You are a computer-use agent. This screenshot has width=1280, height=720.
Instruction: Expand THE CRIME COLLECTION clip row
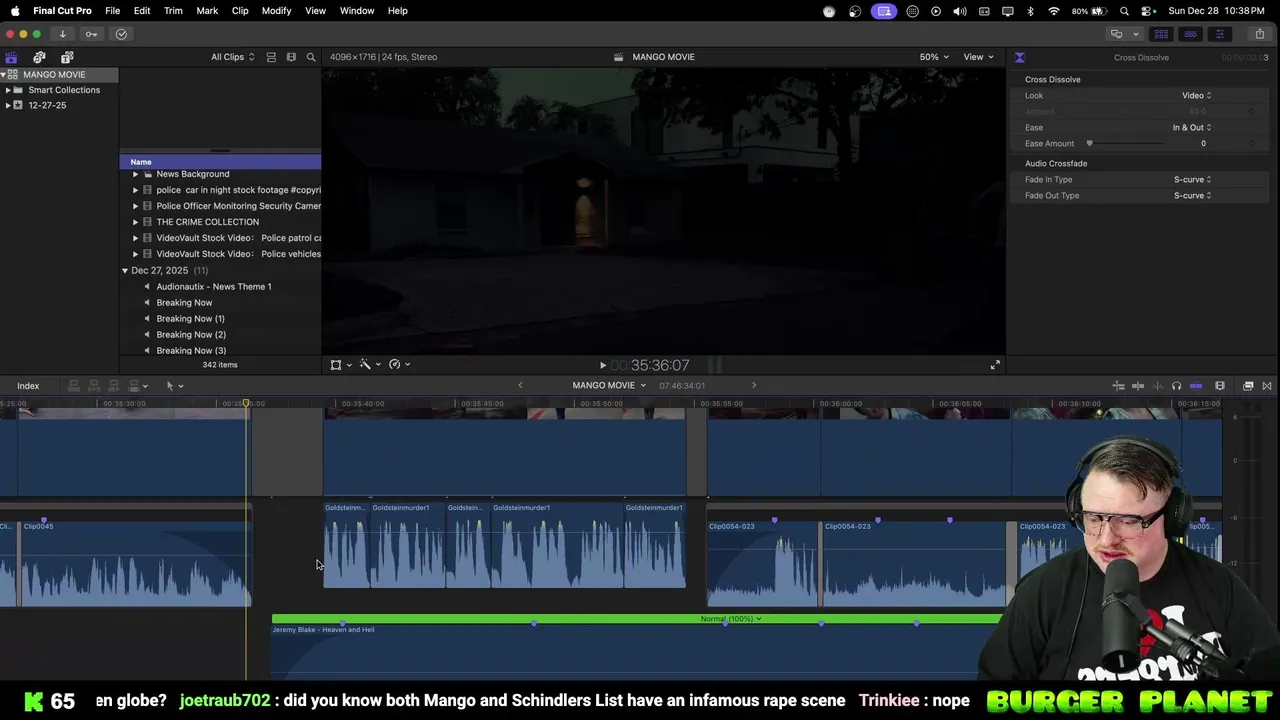135,222
